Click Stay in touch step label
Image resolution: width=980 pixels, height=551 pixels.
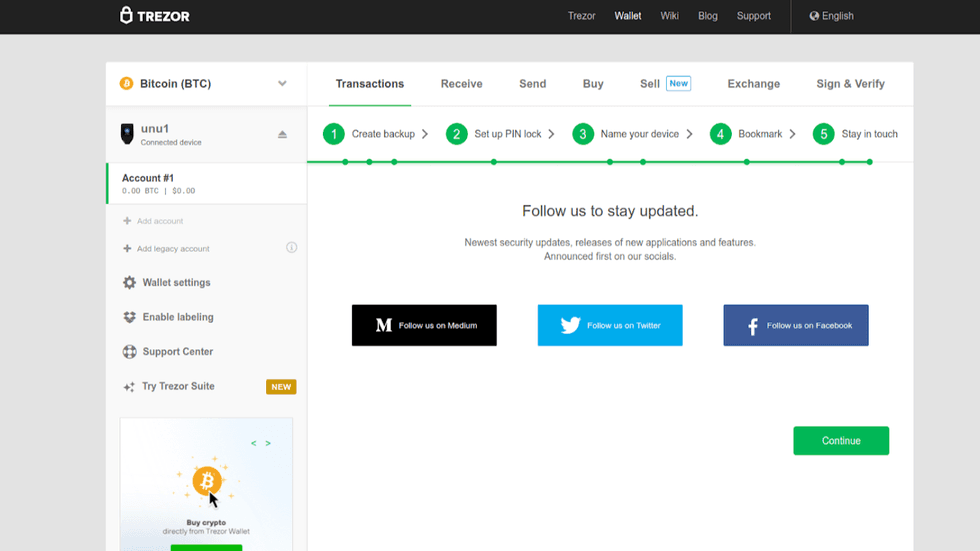[x=869, y=134]
